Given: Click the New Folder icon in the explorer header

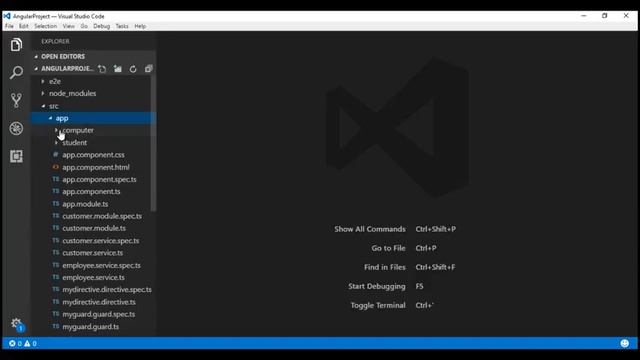Looking at the screenshot, I should click(x=118, y=69).
